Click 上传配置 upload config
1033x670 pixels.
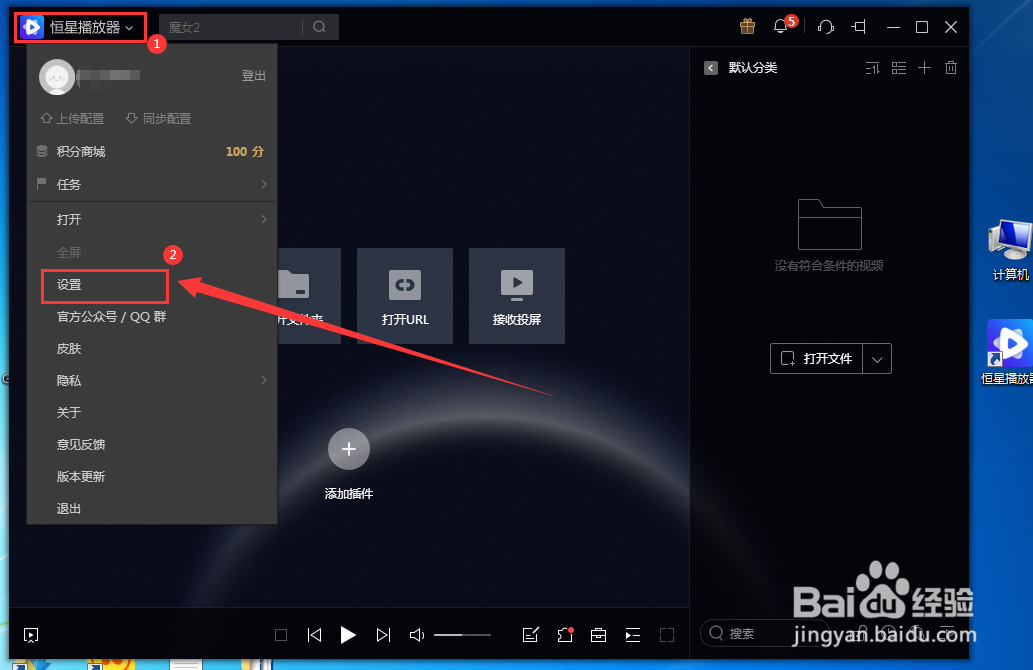coord(72,119)
